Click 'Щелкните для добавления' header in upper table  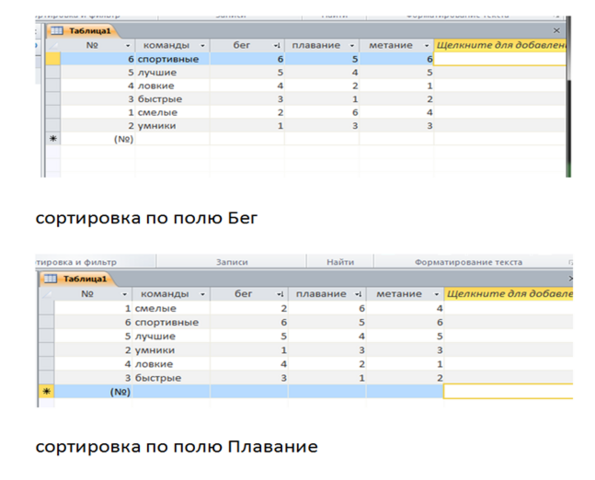tap(500, 46)
